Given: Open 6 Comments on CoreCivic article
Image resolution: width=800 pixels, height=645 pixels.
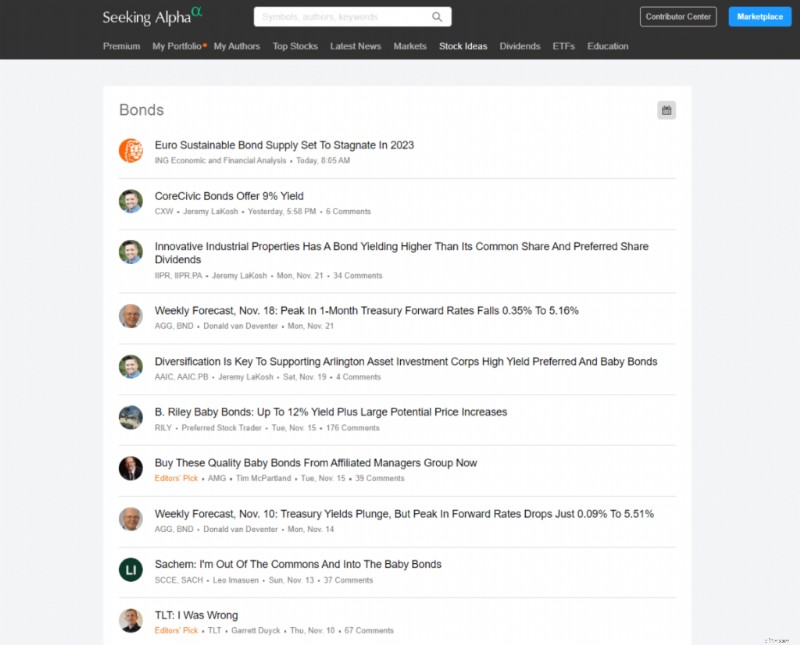Looking at the screenshot, I should click(348, 212).
